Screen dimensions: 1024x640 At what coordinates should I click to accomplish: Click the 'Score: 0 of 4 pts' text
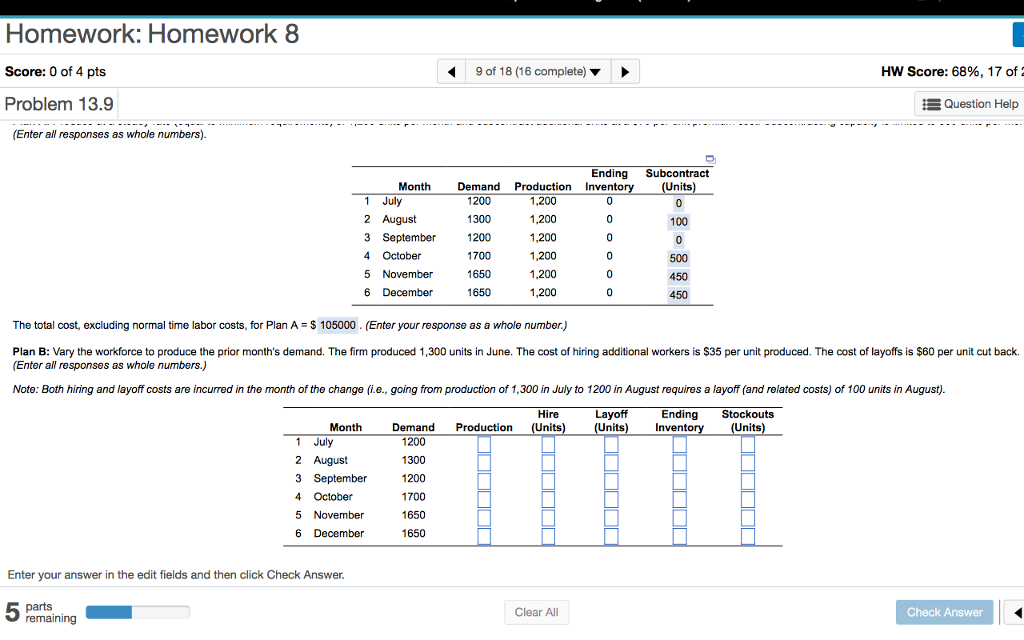[56, 72]
